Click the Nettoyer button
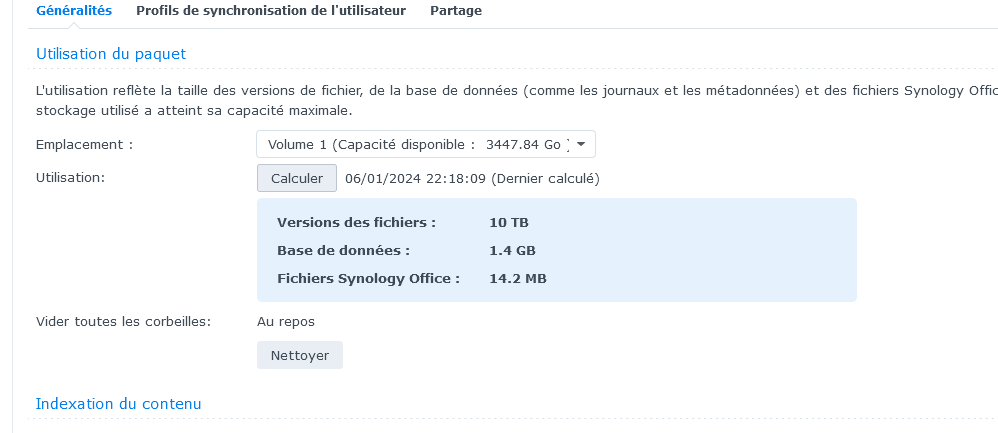Image resolution: width=998 pixels, height=433 pixels. click(x=299, y=355)
